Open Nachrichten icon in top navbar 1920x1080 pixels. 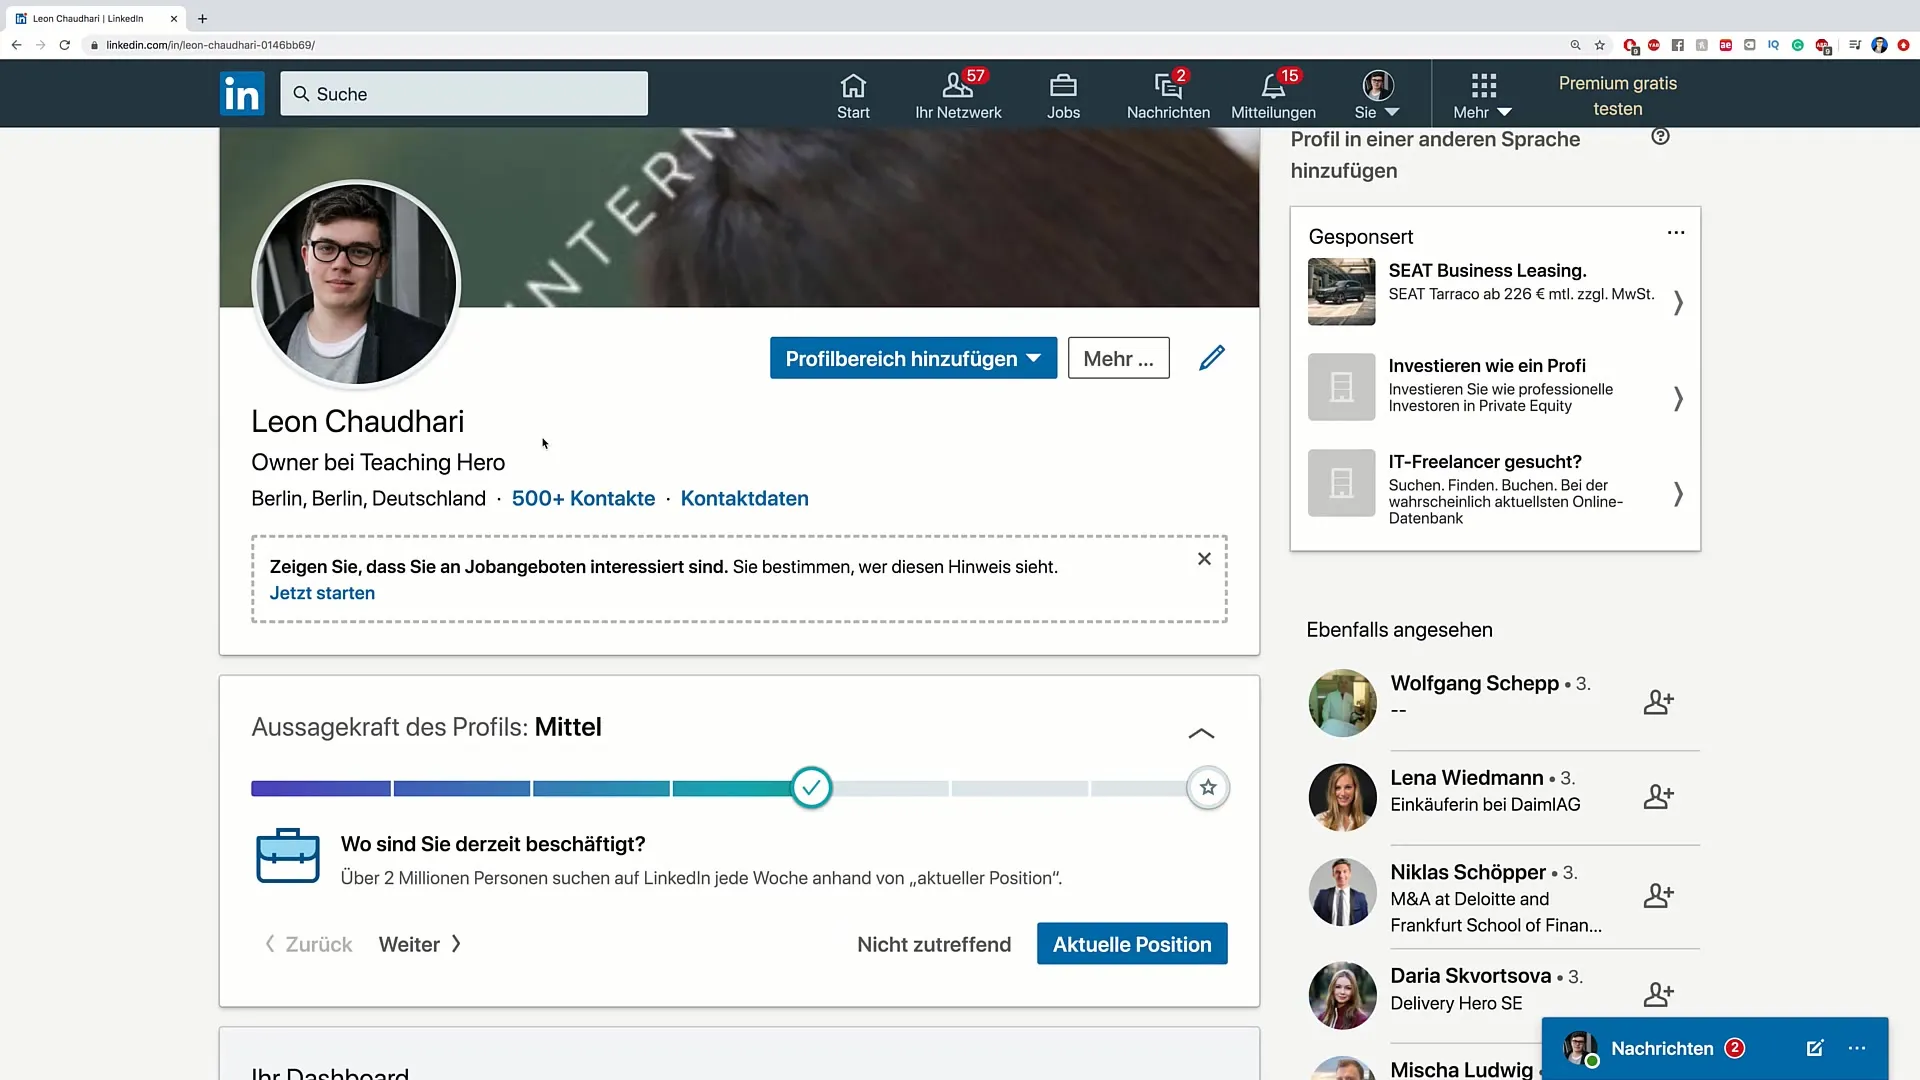(x=1168, y=96)
